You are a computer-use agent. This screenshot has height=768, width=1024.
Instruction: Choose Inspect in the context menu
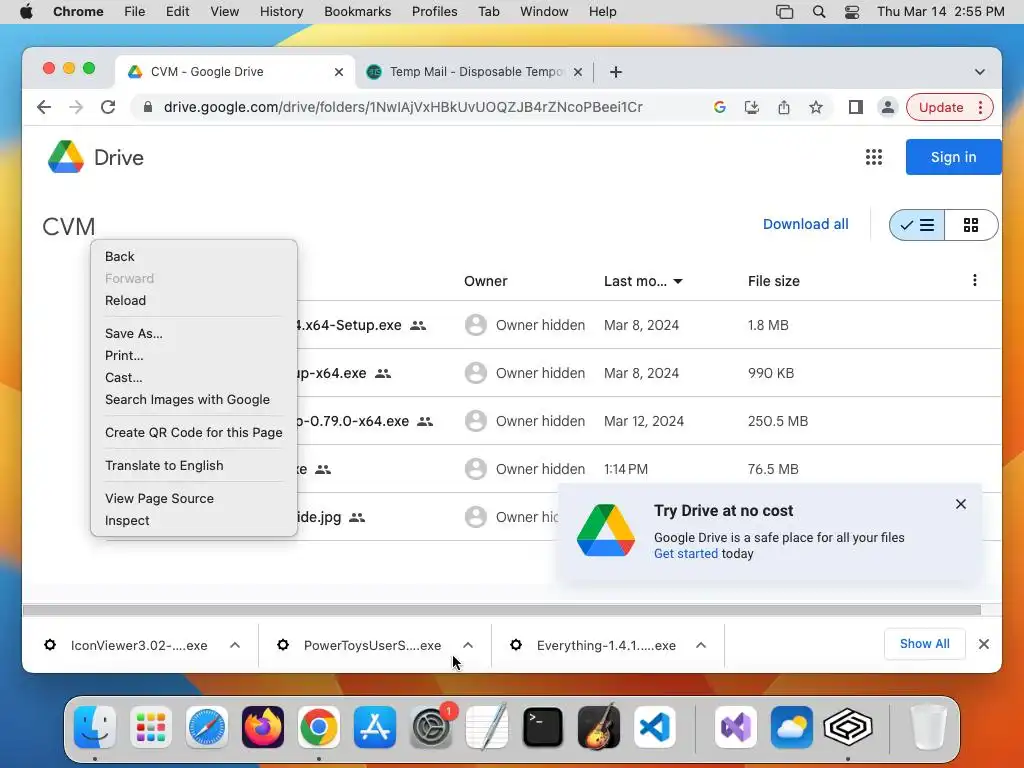pos(194,520)
